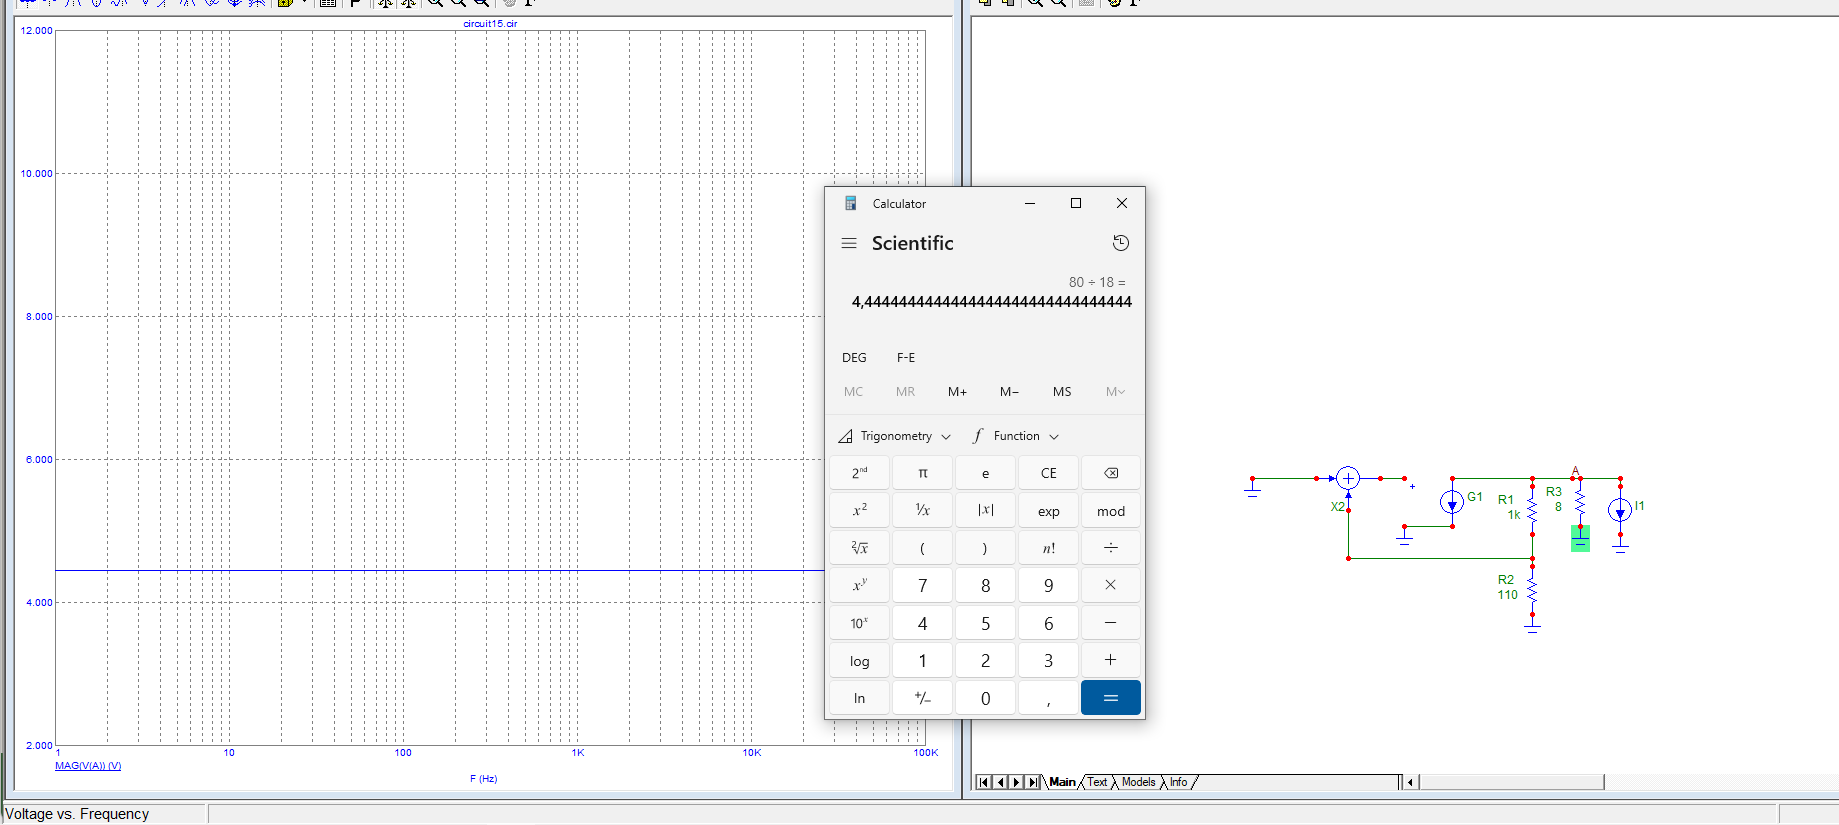Select the X2 summing block symbol

1348,478
